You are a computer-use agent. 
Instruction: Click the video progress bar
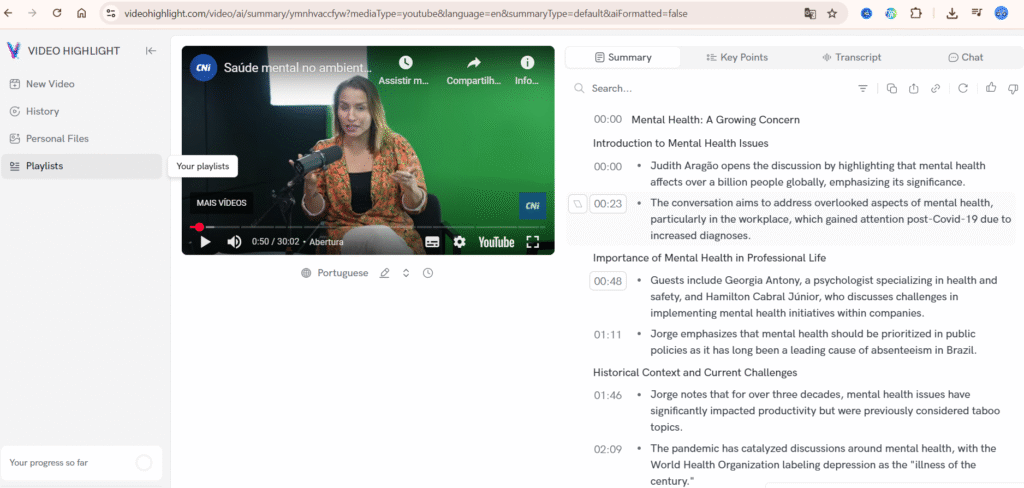point(370,227)
